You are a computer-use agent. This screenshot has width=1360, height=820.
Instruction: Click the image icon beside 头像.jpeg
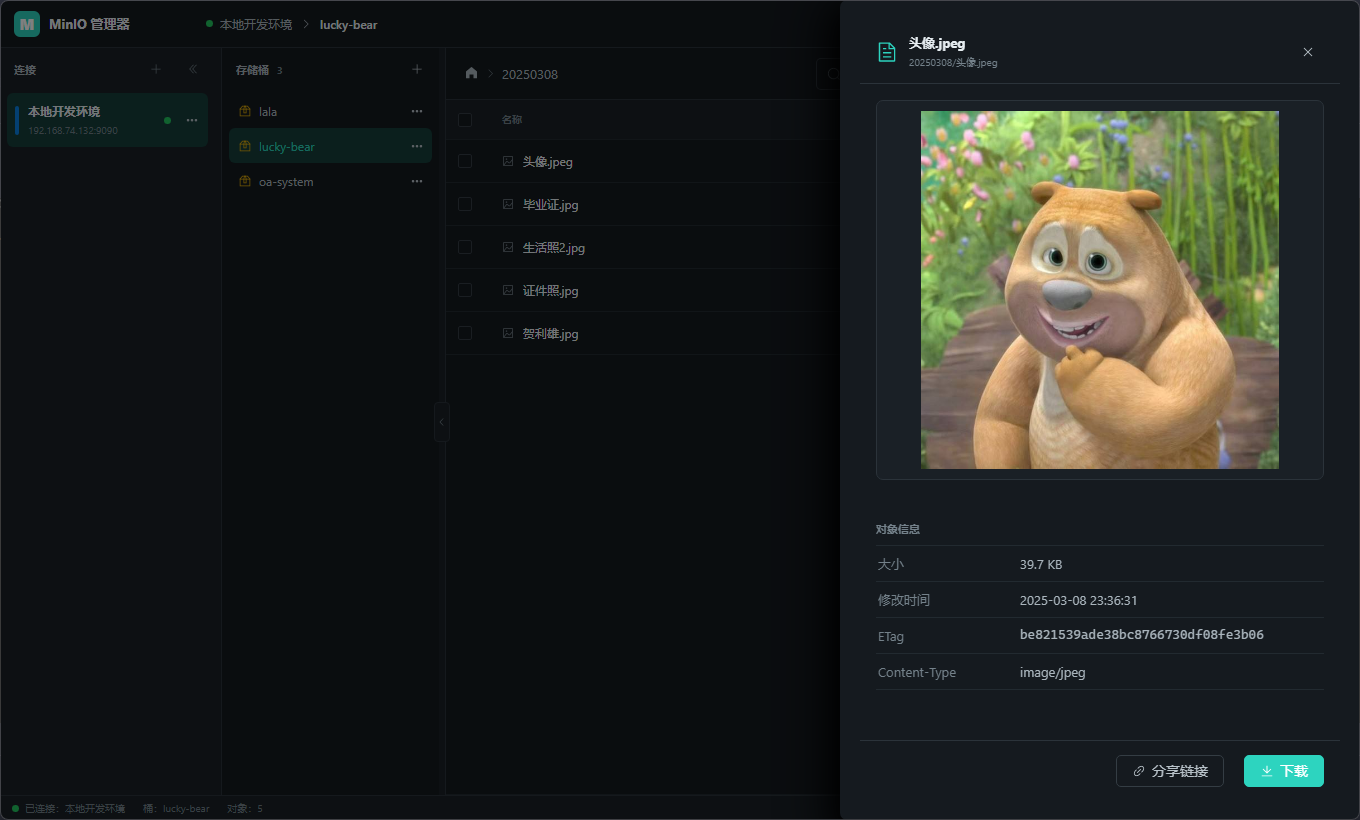[508, 161]
